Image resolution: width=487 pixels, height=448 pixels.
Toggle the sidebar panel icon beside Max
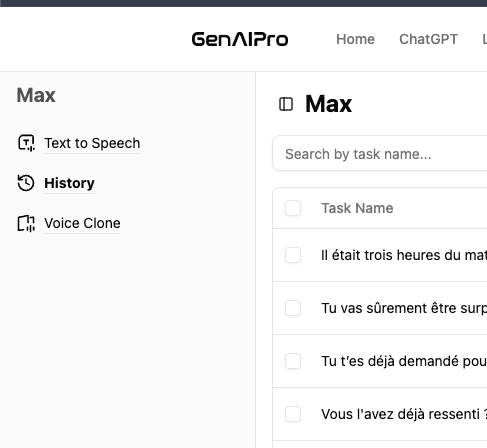coord(286,104)
